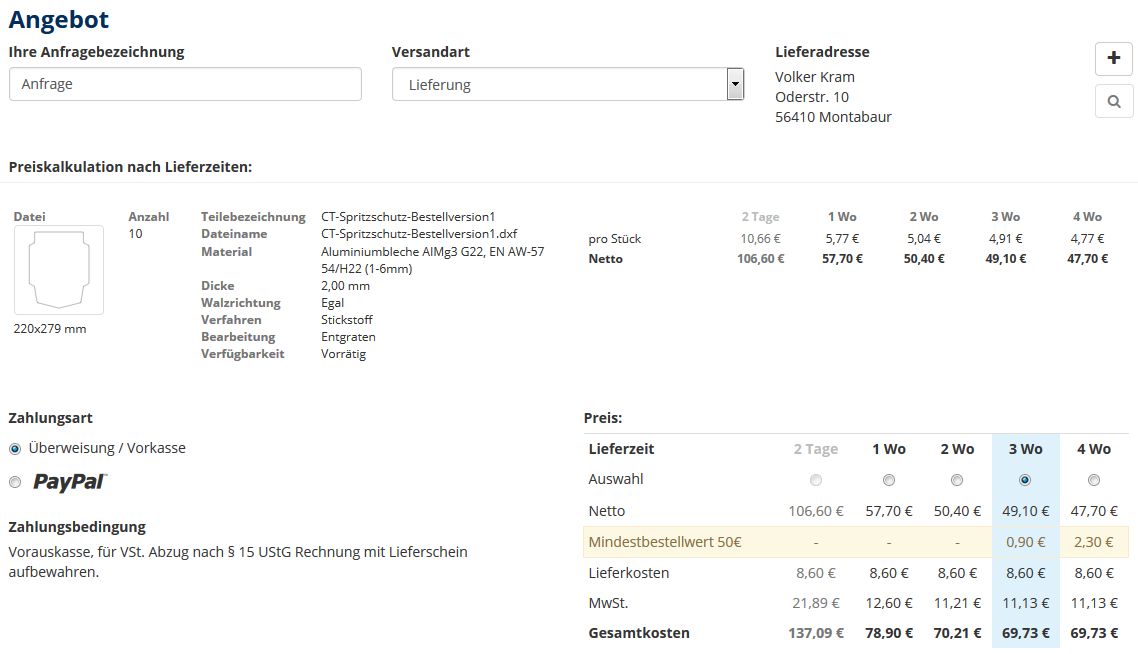The image size is (1138, 654).
Task: Click the magnifier search icon button
Action: (1114, 101)
